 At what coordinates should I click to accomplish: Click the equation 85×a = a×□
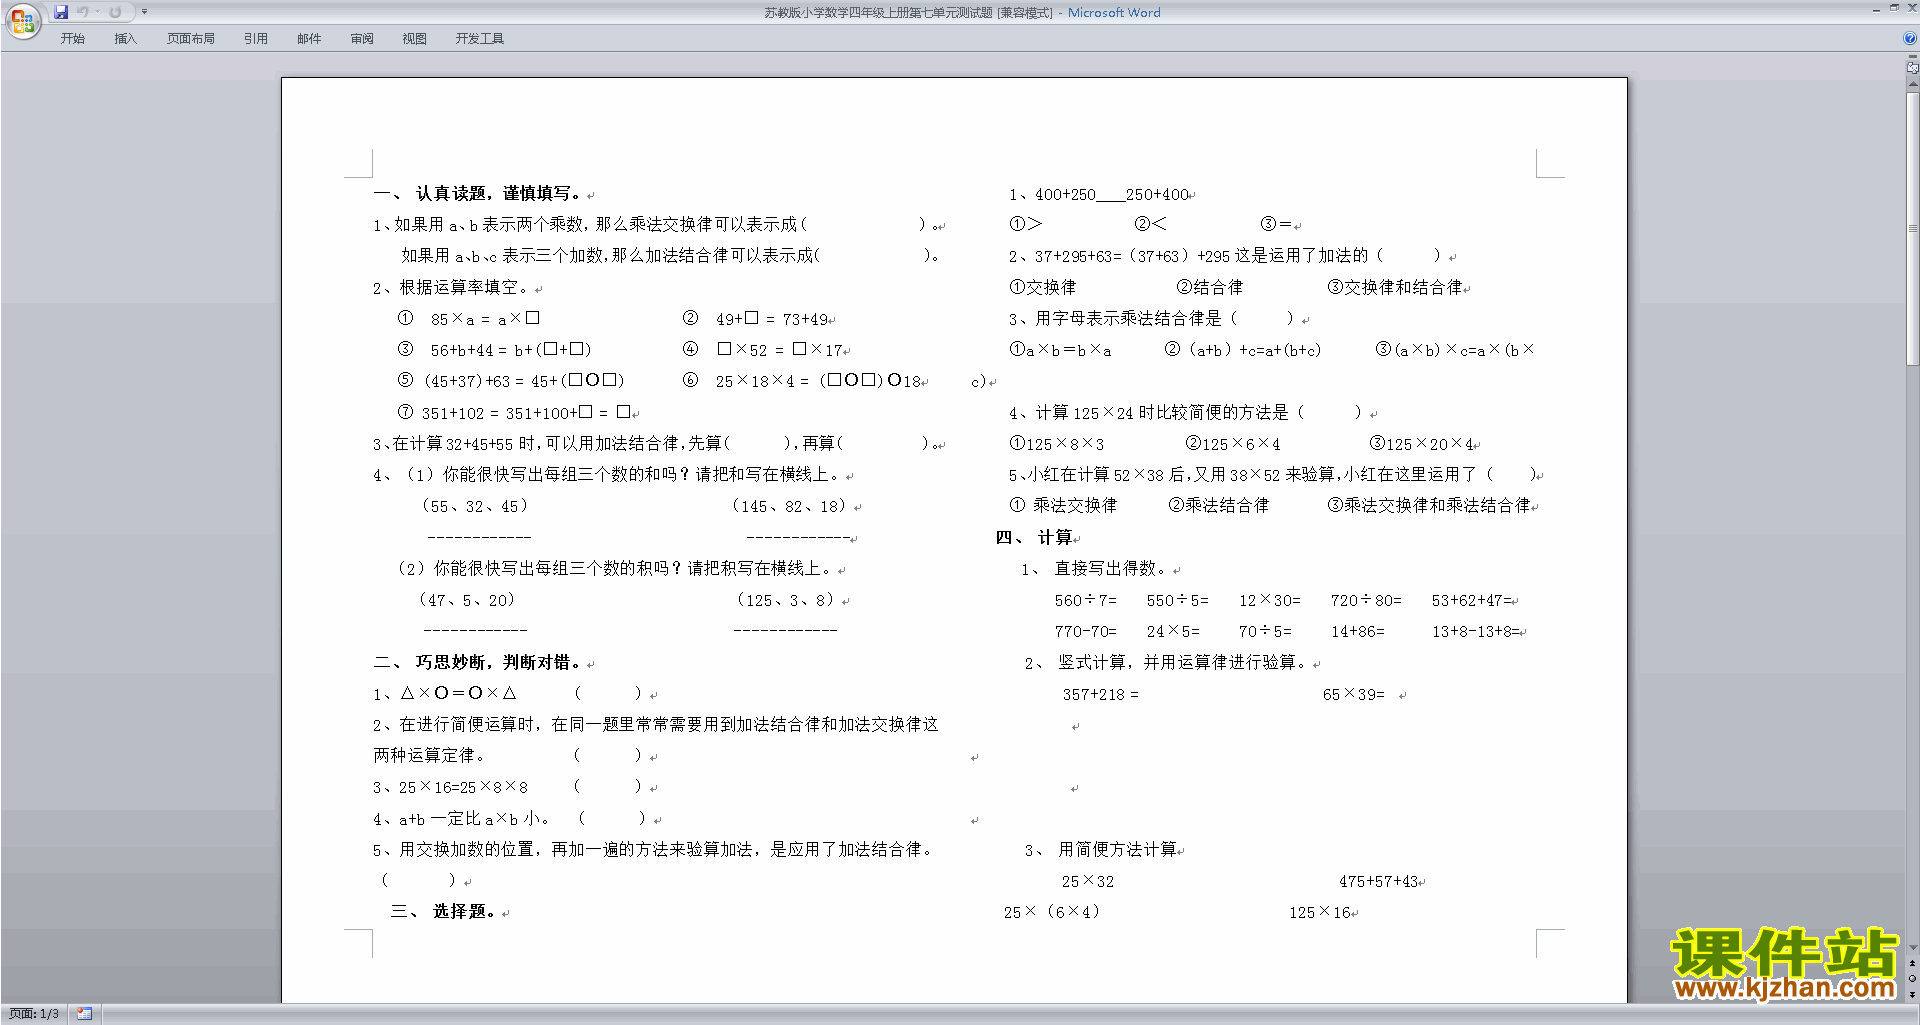coord(485,319)
